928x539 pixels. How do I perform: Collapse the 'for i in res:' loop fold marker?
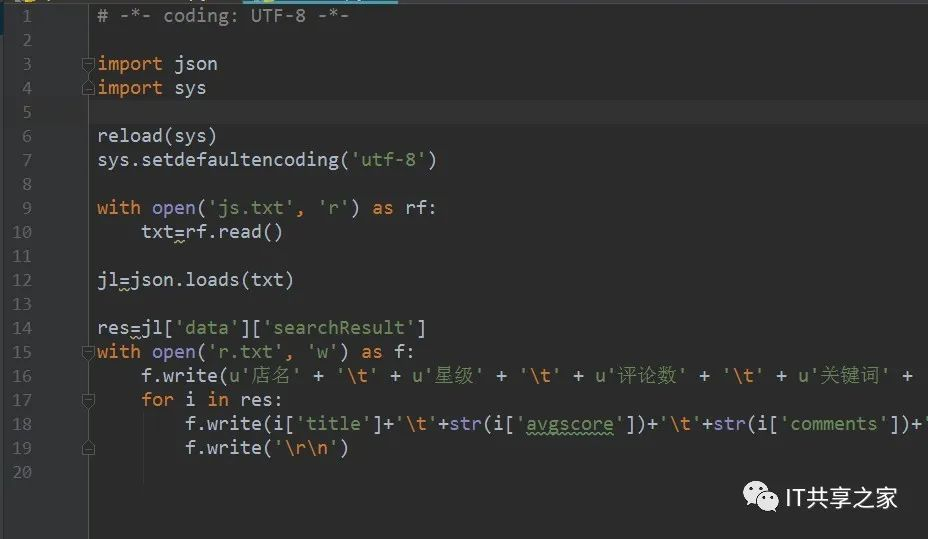click(88, 401)
